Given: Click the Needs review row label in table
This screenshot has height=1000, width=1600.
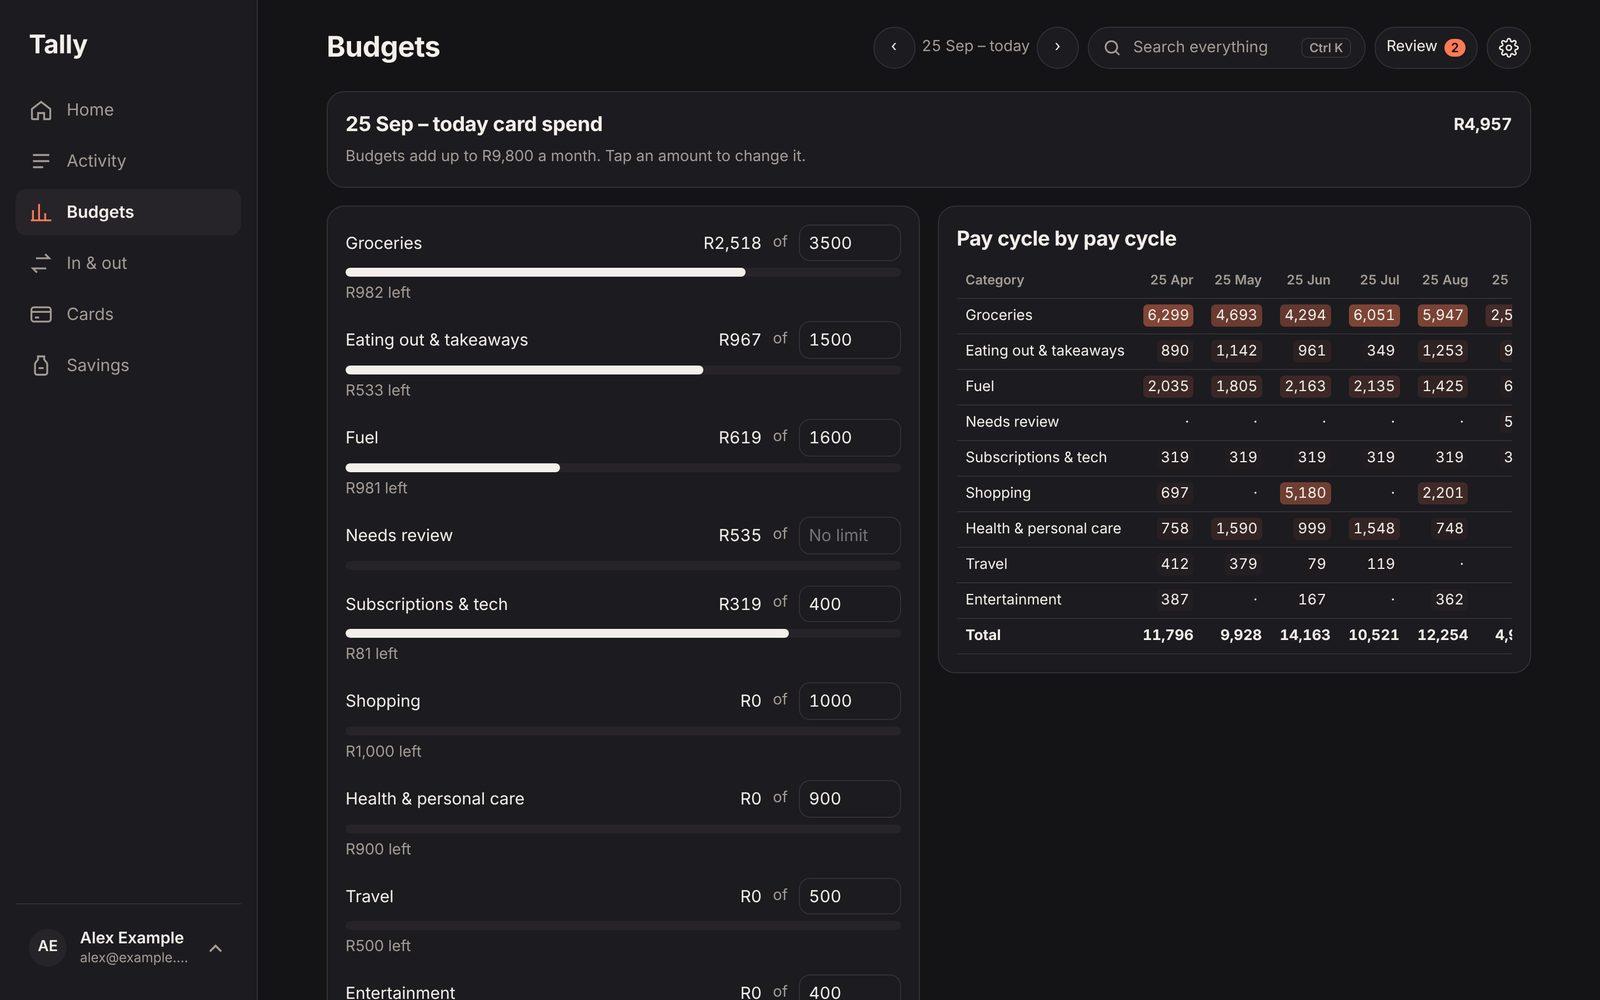Looking at the screenshot, I should tap(1012, 422).
